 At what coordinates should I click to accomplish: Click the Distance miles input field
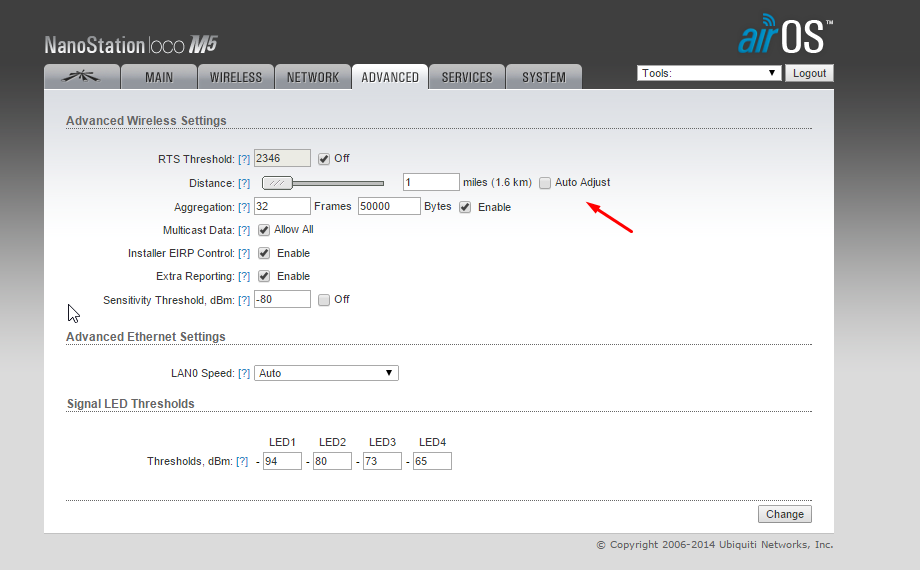(431, 182)
